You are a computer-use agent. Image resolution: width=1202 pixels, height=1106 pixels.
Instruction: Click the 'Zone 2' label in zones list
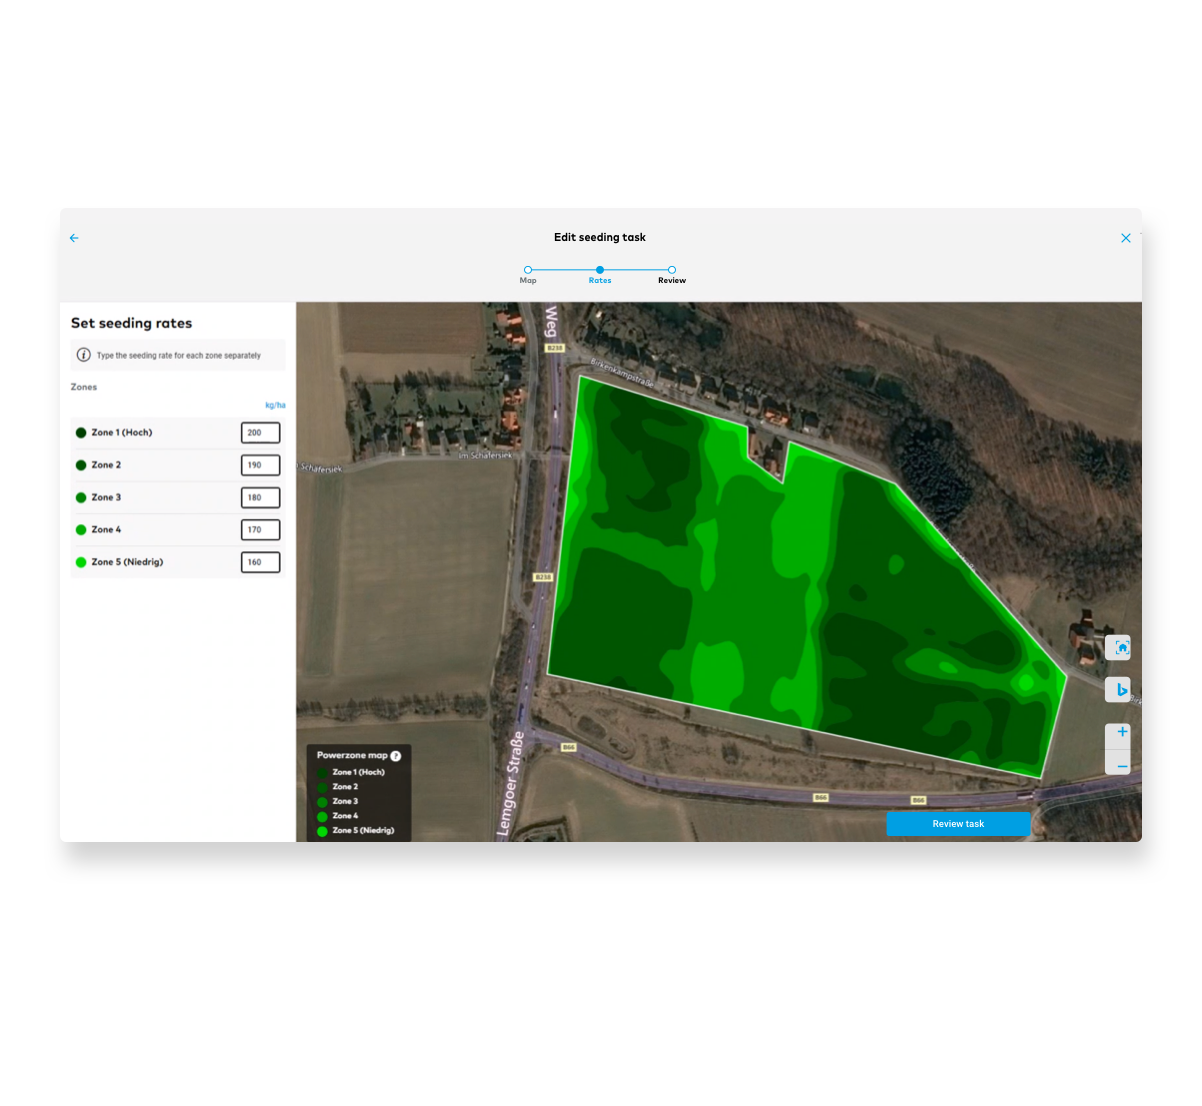click(106, 465)
